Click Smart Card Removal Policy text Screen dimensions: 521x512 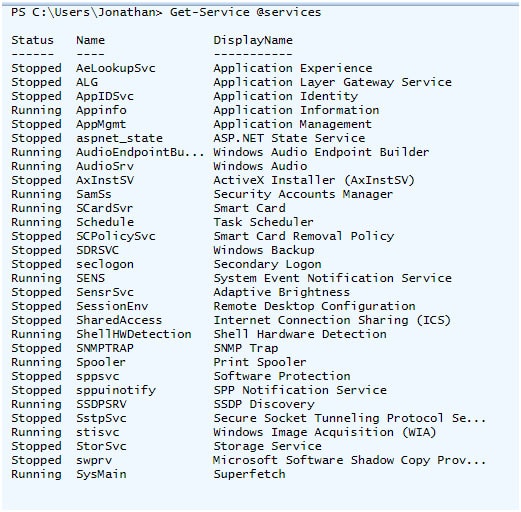pyautogui.click(x=304, y=236)
